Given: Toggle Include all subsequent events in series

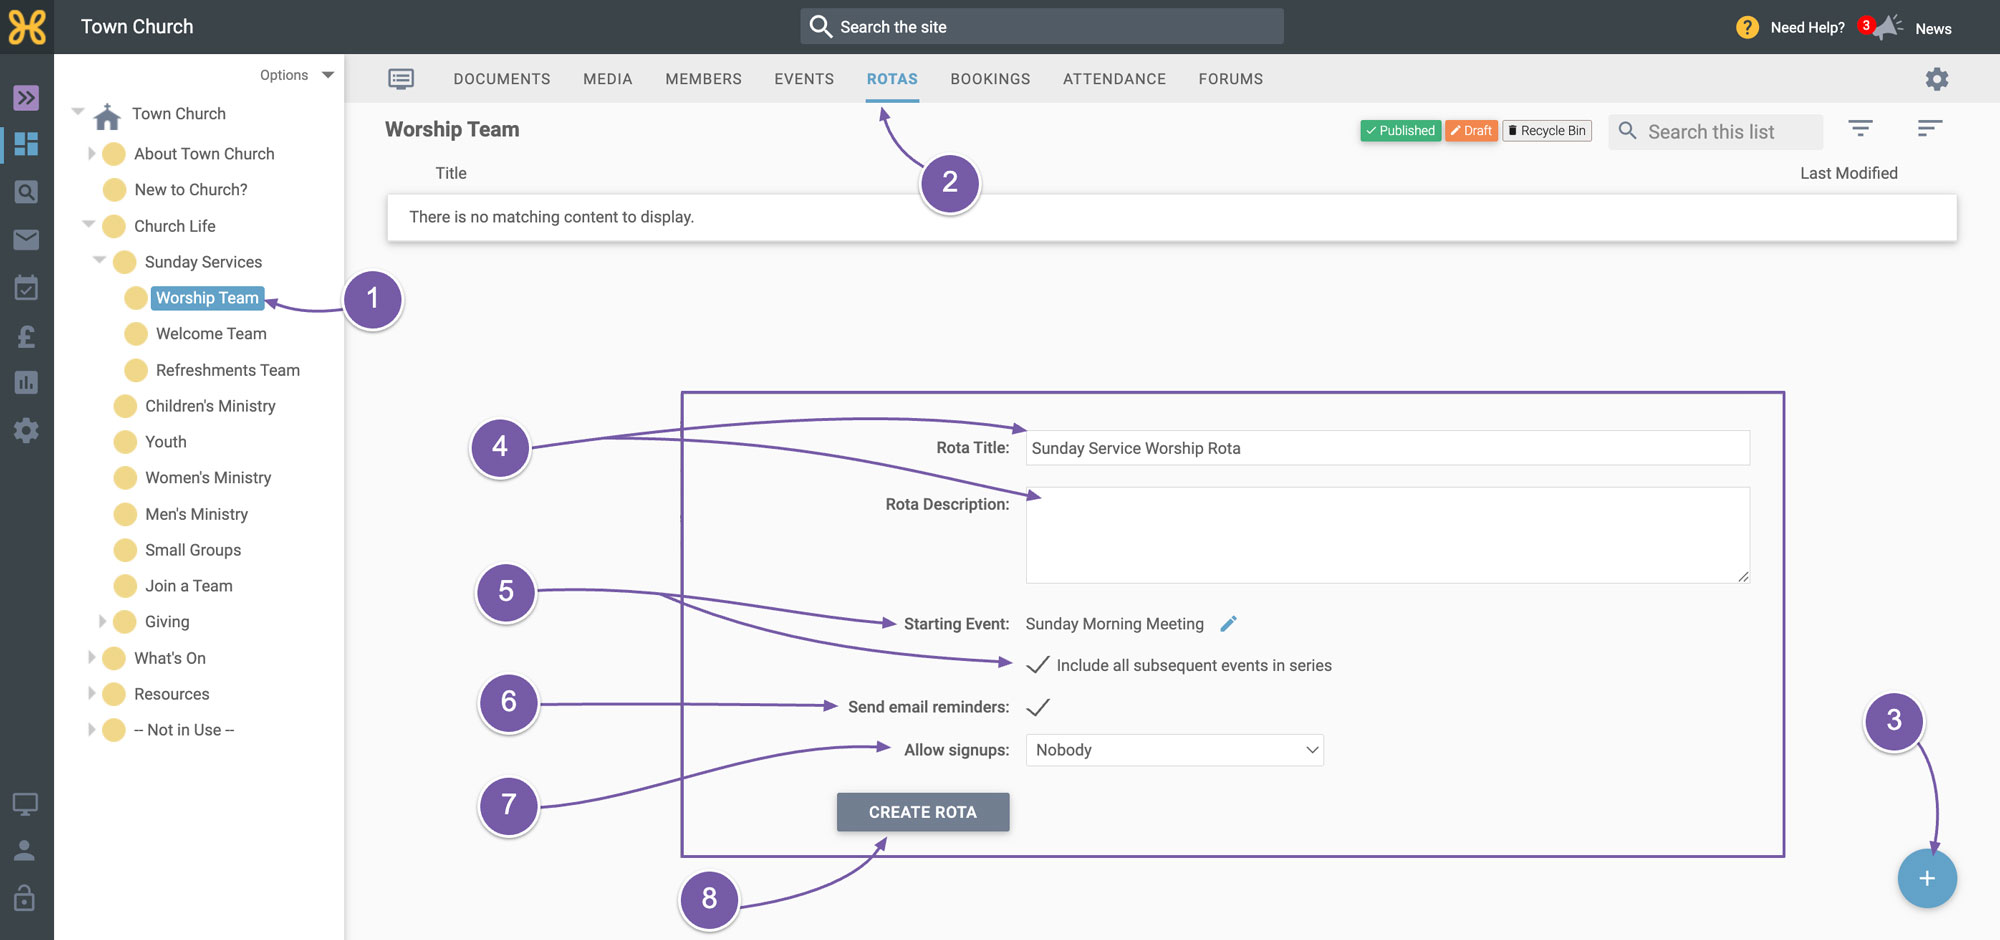Looking at the screenshot, I should point(1038,666).
